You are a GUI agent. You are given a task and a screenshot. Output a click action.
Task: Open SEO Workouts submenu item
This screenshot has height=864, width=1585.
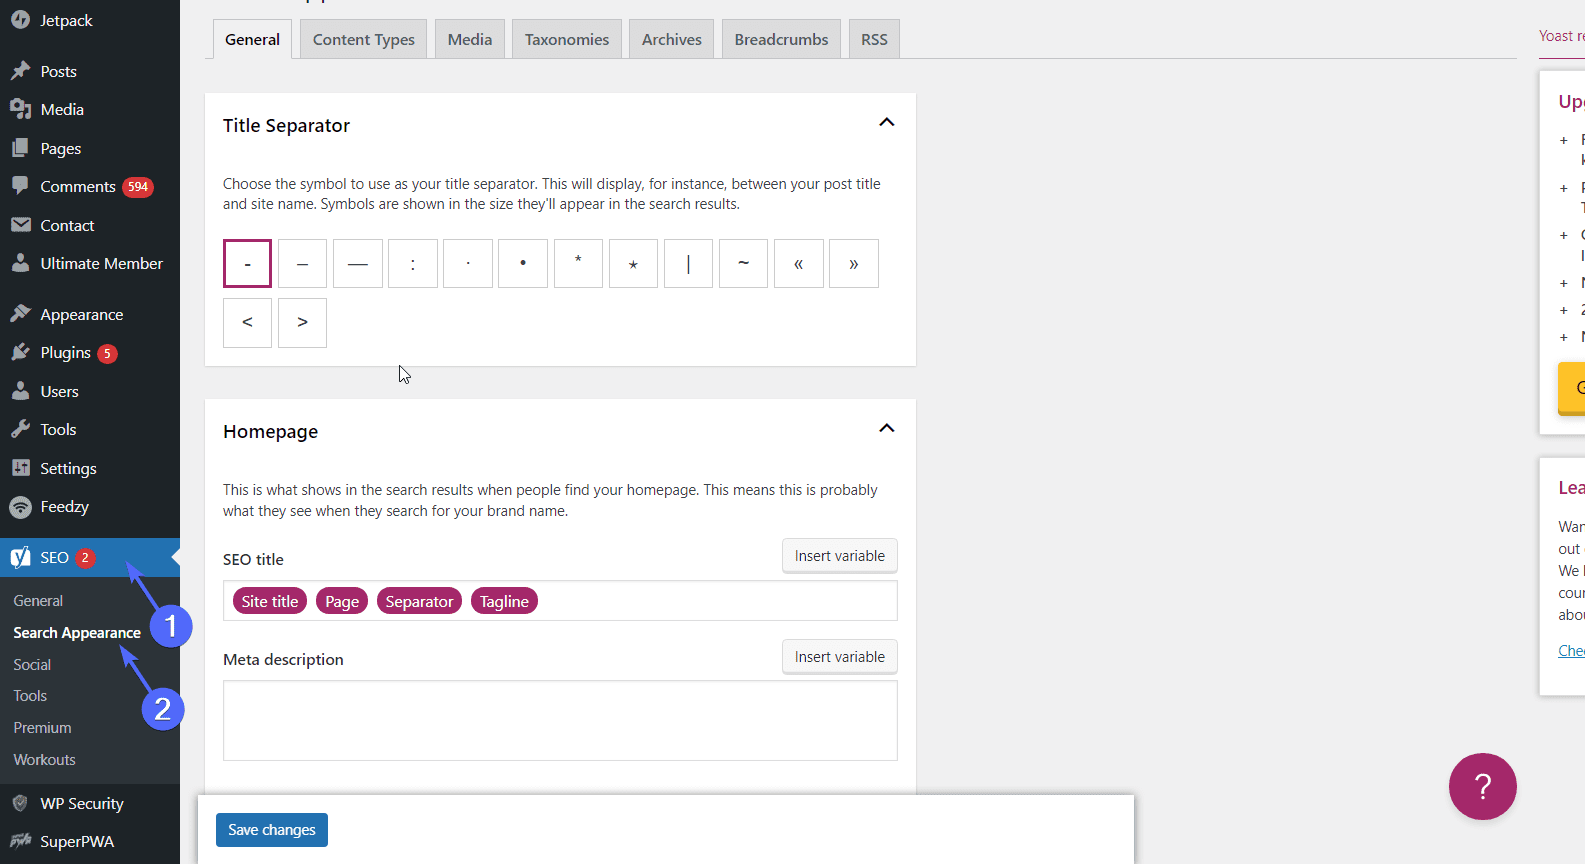44,760
